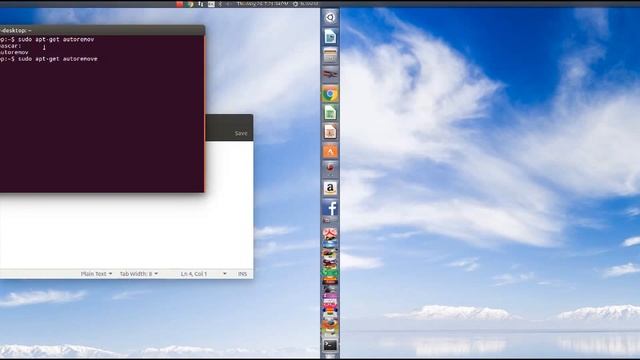
Task: Open the network up/down arrows indicator
Action: 200,4
